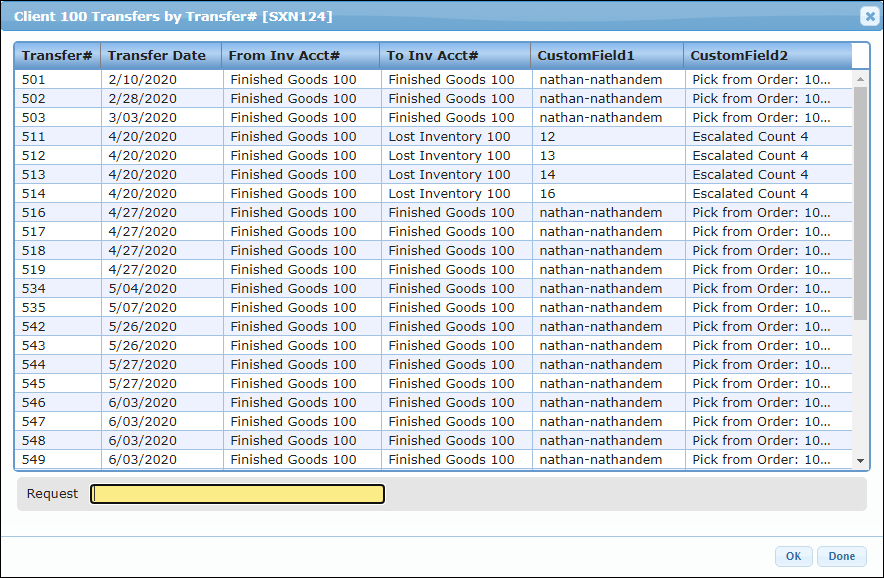Click Lost Inventory 100 in row 513
This screenshot has width=884, height=578.
point(449,175)
